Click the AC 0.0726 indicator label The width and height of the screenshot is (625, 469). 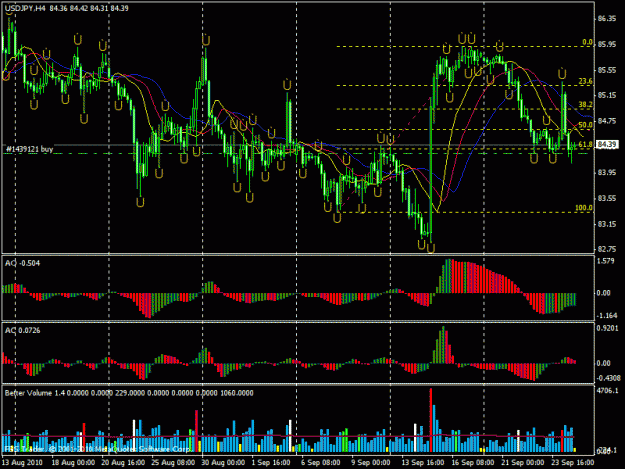pos(22,330)
